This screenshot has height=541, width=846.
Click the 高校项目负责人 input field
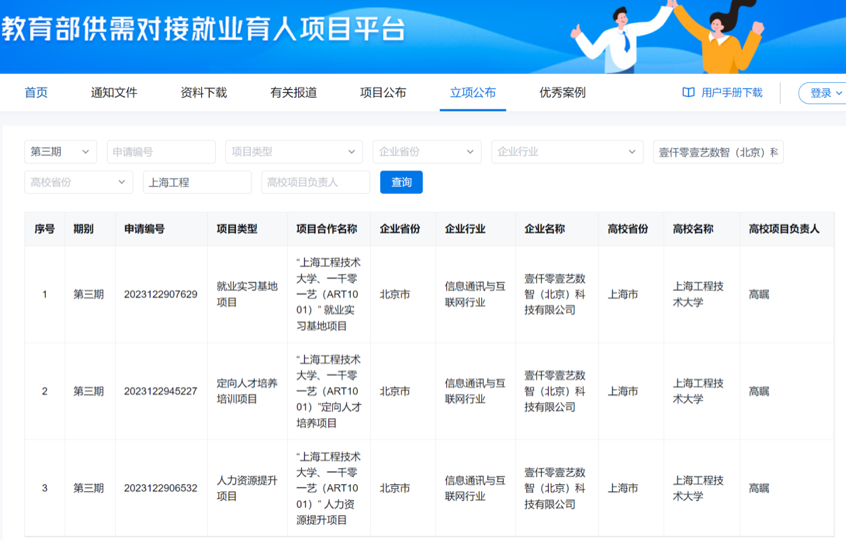pyautogui.click(x=315, y=182)
